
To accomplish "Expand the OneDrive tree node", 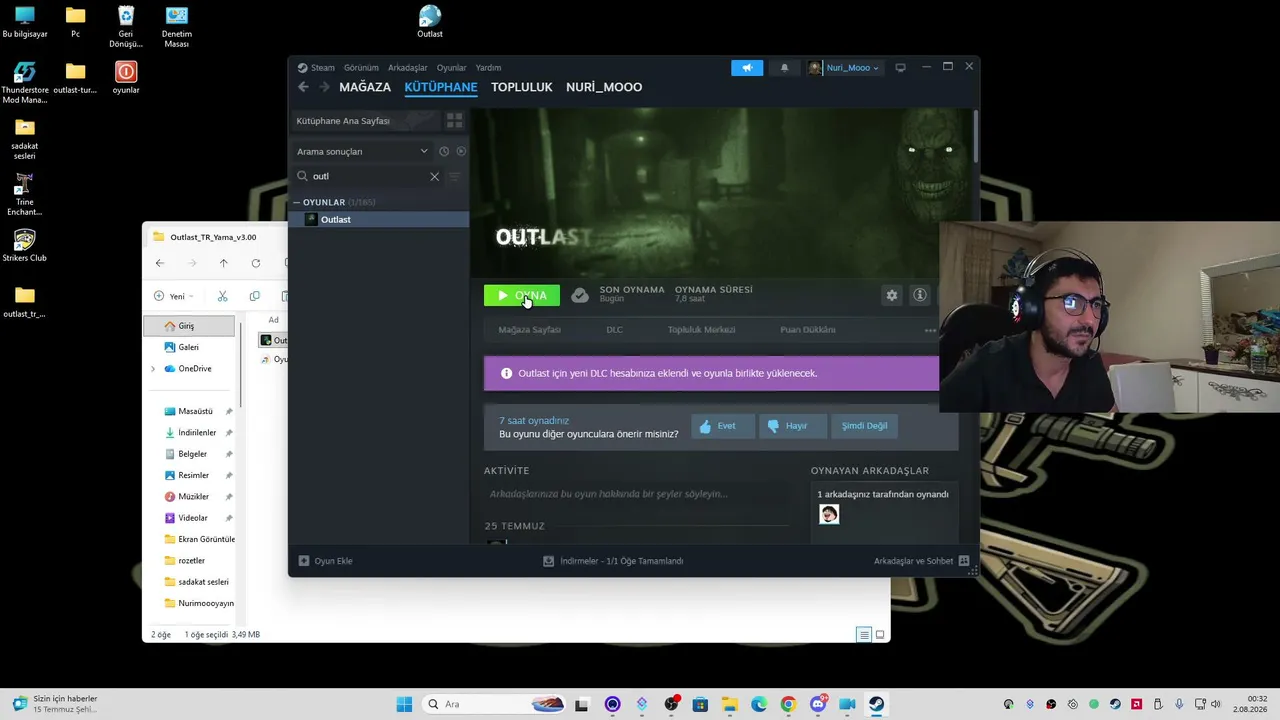I will (153, 369).
